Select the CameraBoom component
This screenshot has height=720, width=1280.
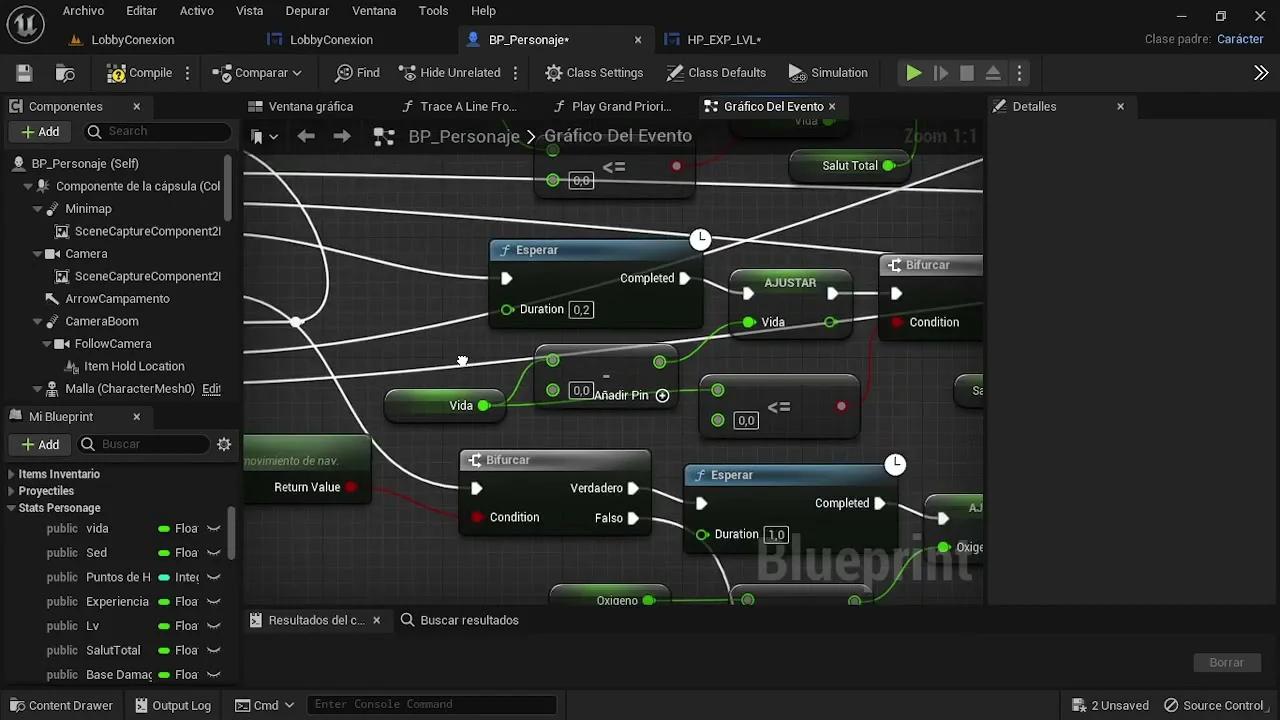coord(101,322)
